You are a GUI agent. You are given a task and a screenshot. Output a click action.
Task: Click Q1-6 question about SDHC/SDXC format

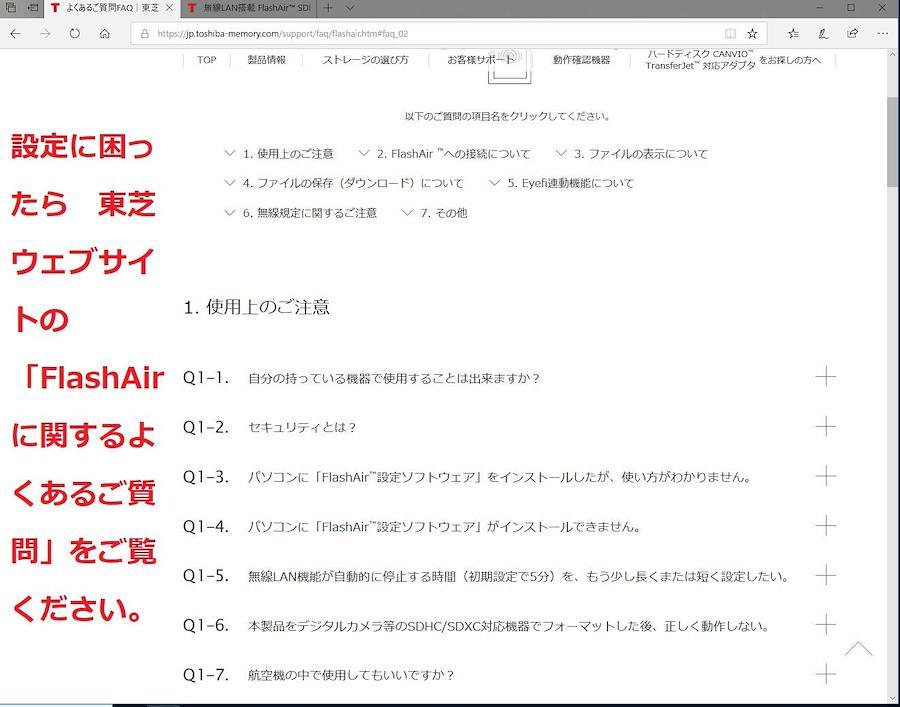coord(509,626)
